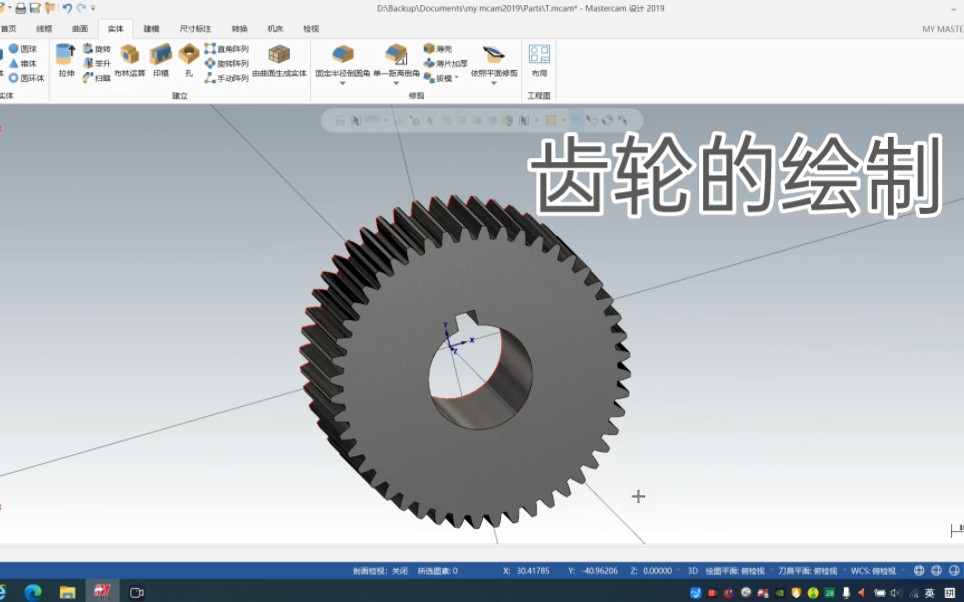Click the Mastercam taskbar icon
This screenshot has width=964, height=602.
pos(102,592)
